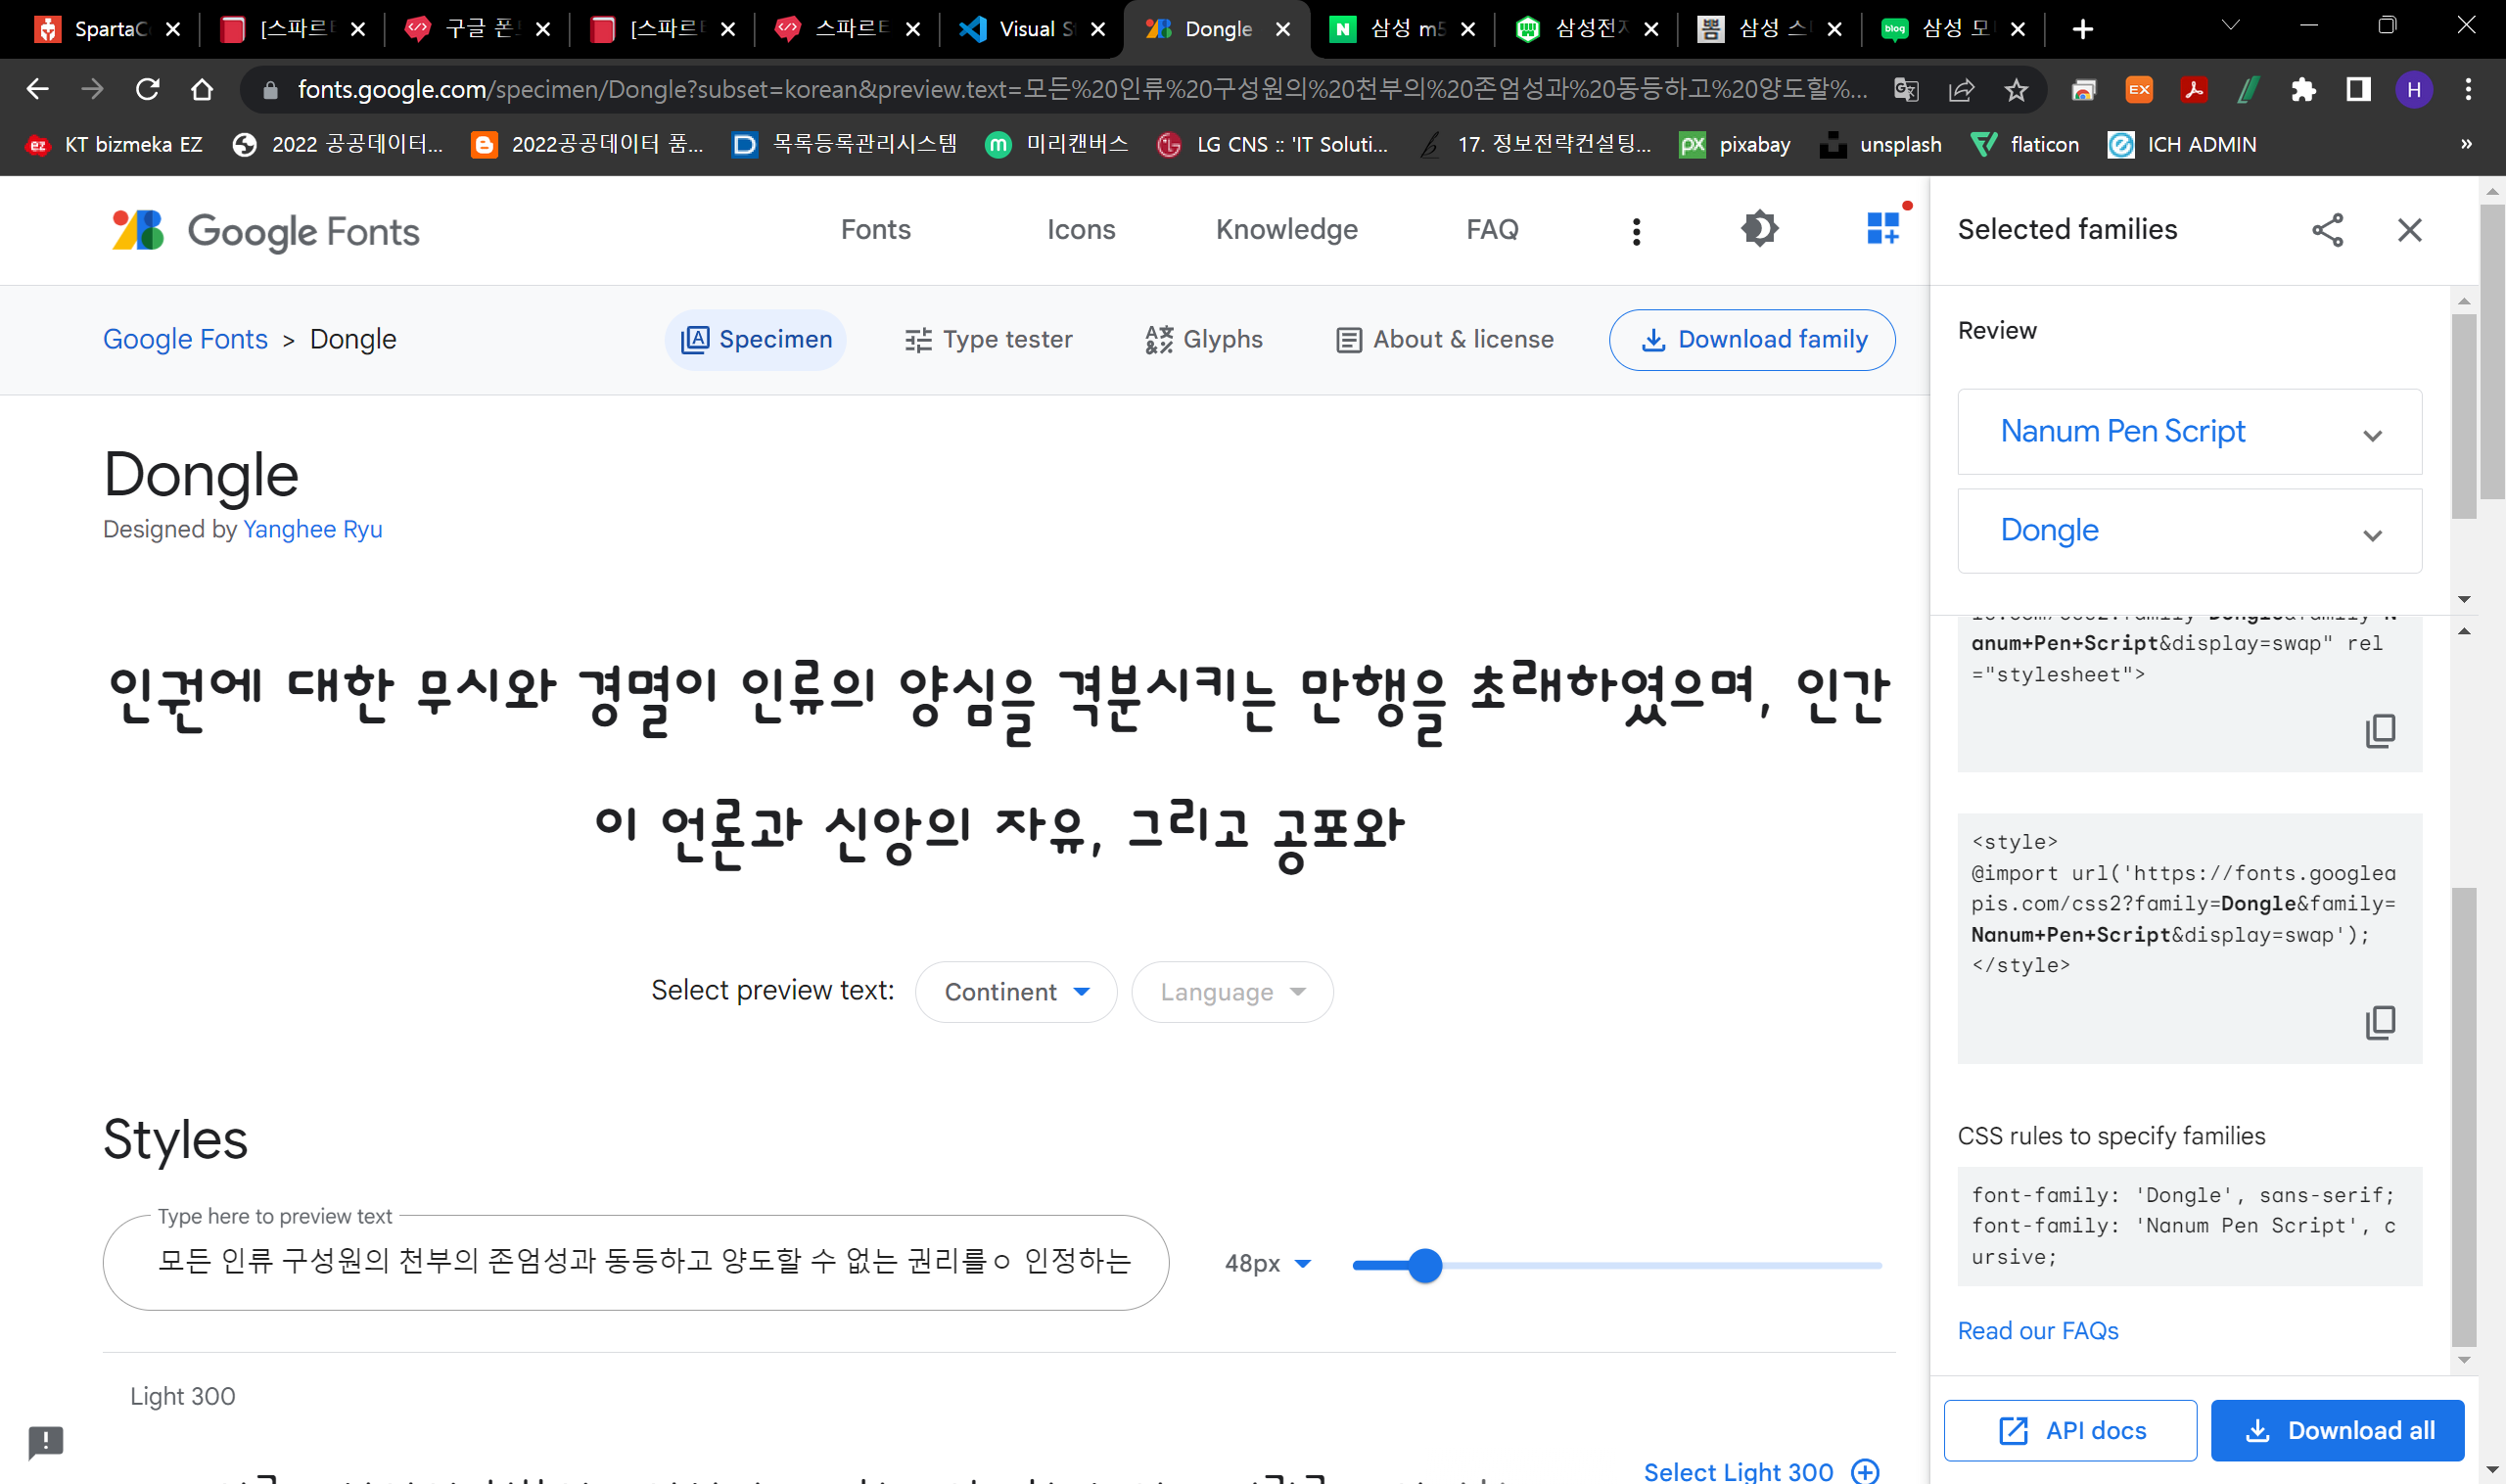Go to Google Fonts breadcrumb link
2506x1484 pixels.
pos(185,339)
